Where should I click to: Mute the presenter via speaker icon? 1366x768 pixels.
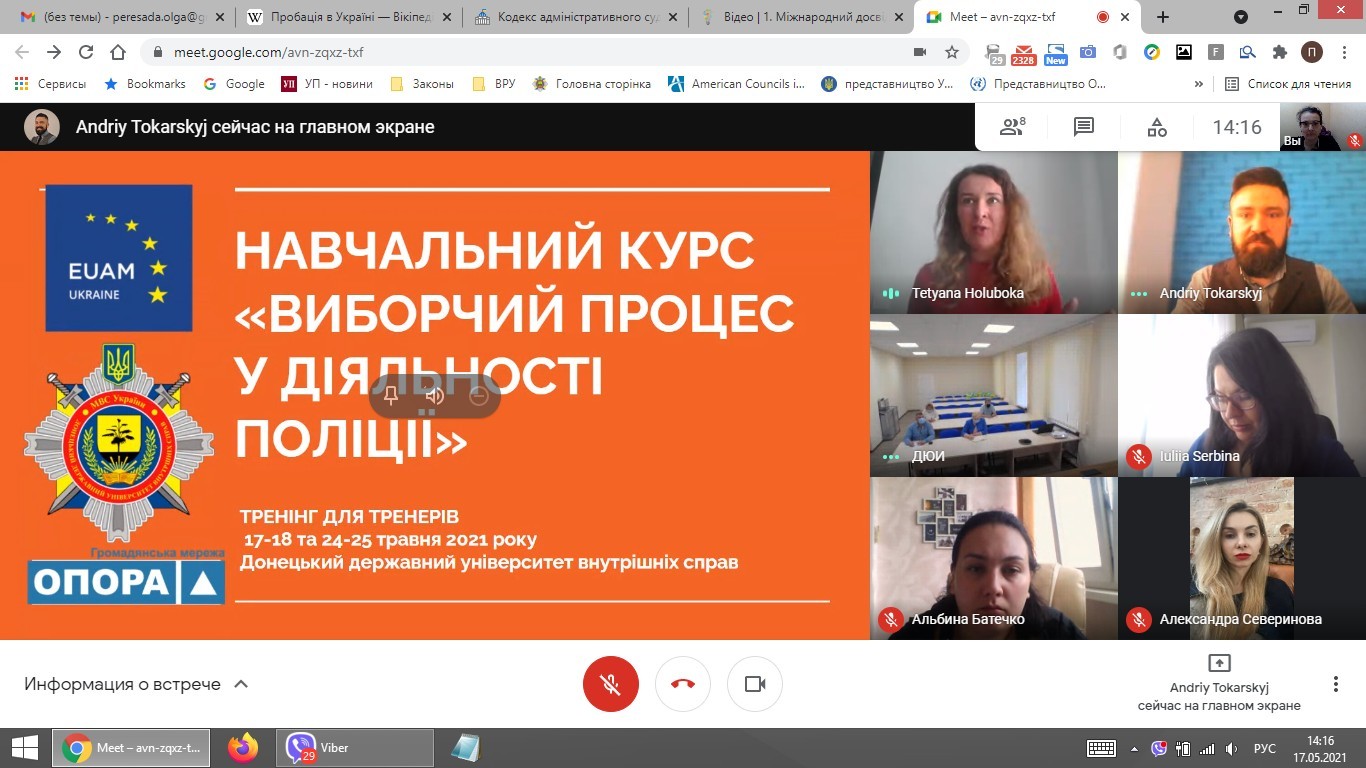[434, 396]
